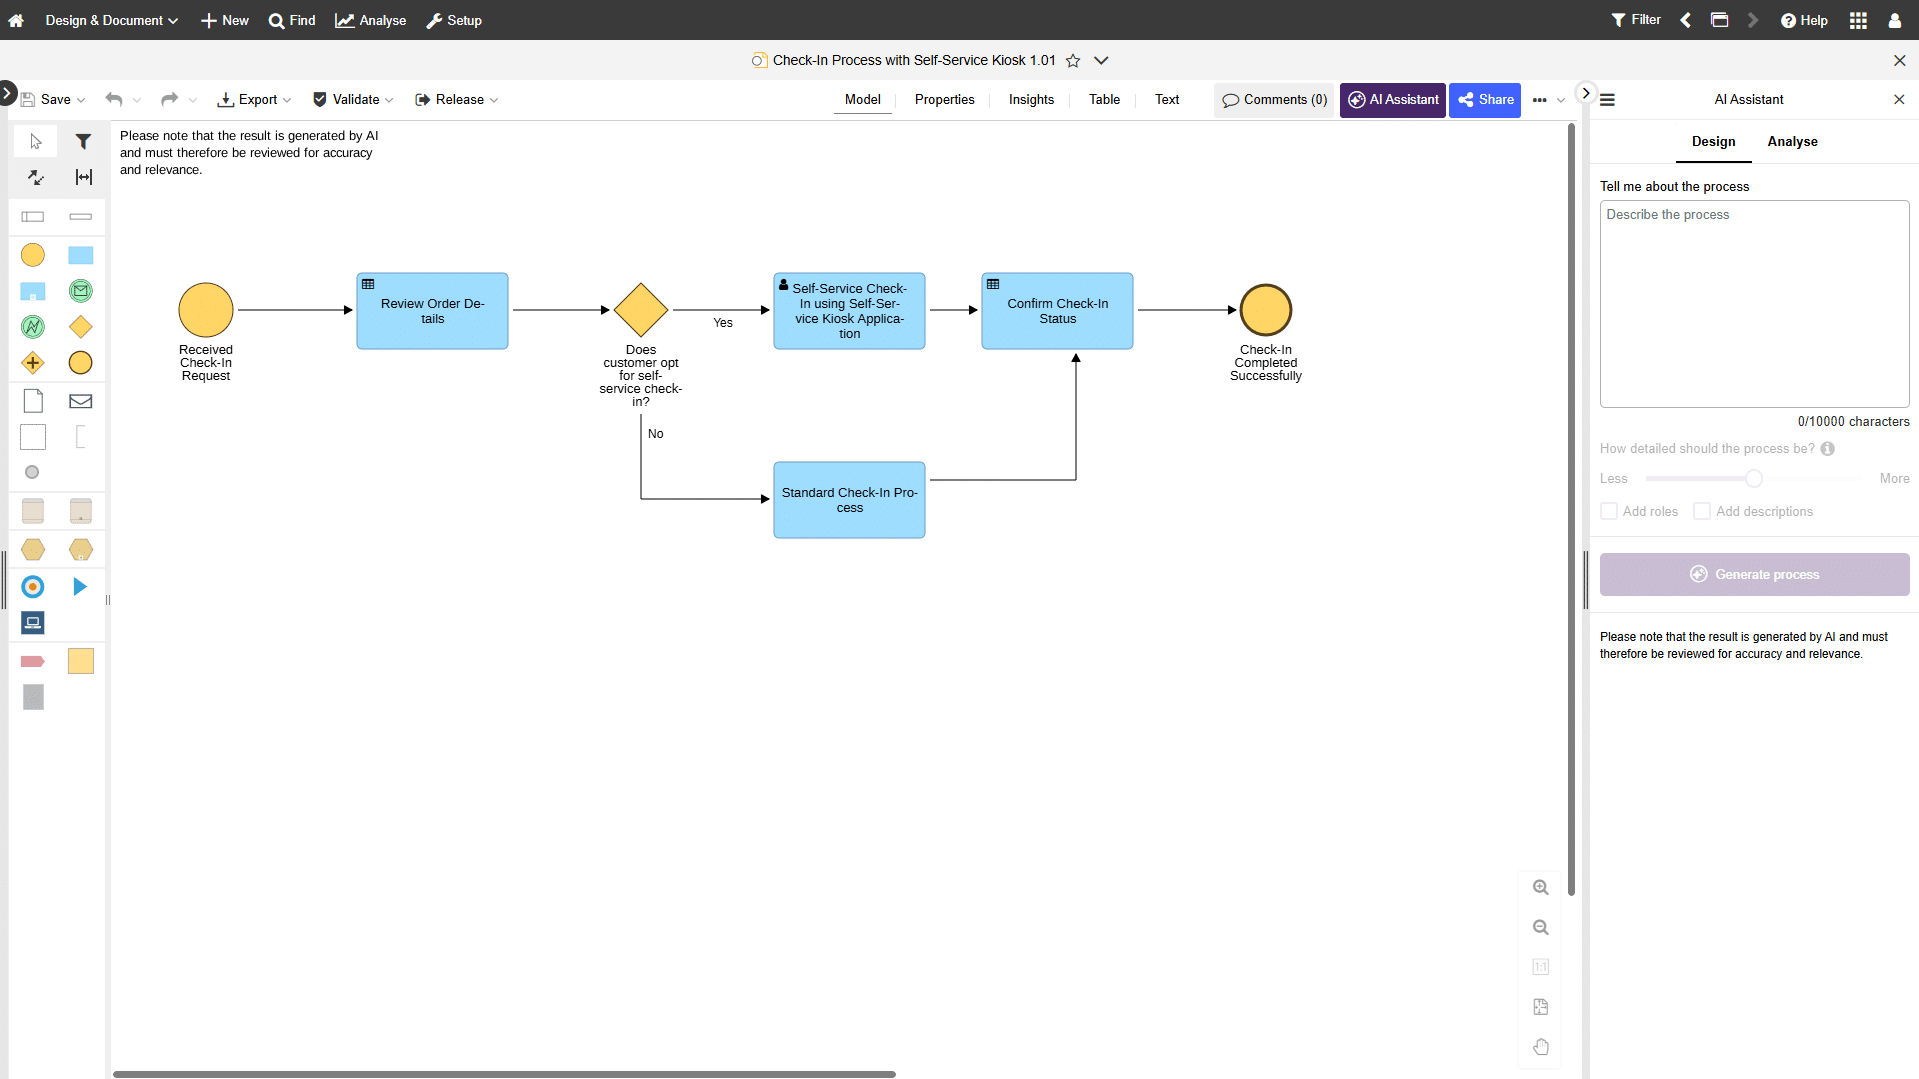1919x1079 pixels.
Task: Choose the envelope message shape in palette
Action: [x=80, y=401]
